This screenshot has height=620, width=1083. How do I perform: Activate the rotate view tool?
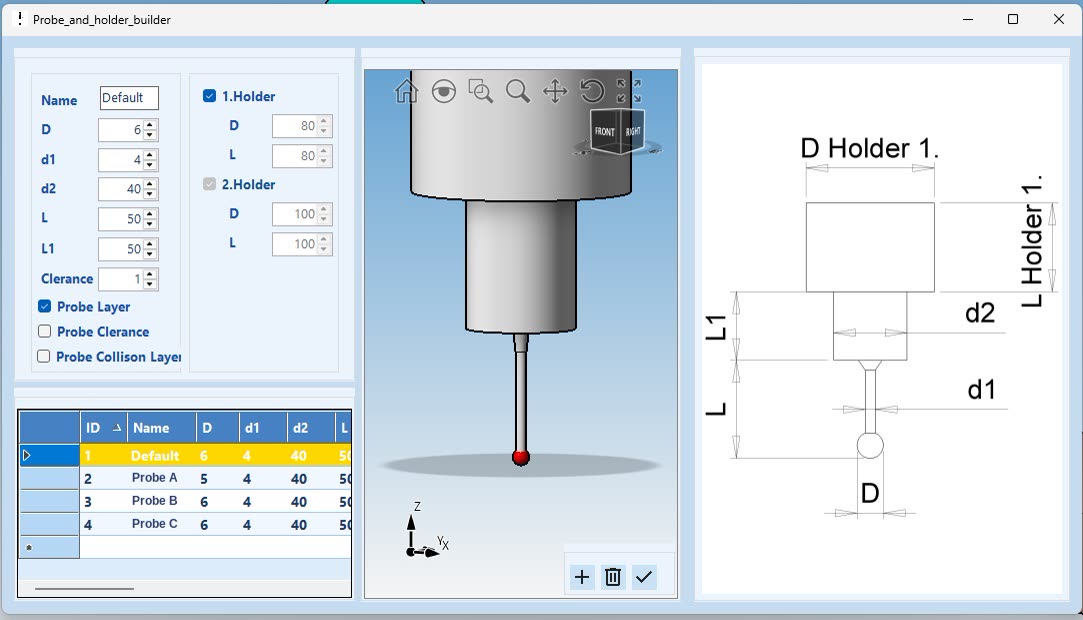592,90
